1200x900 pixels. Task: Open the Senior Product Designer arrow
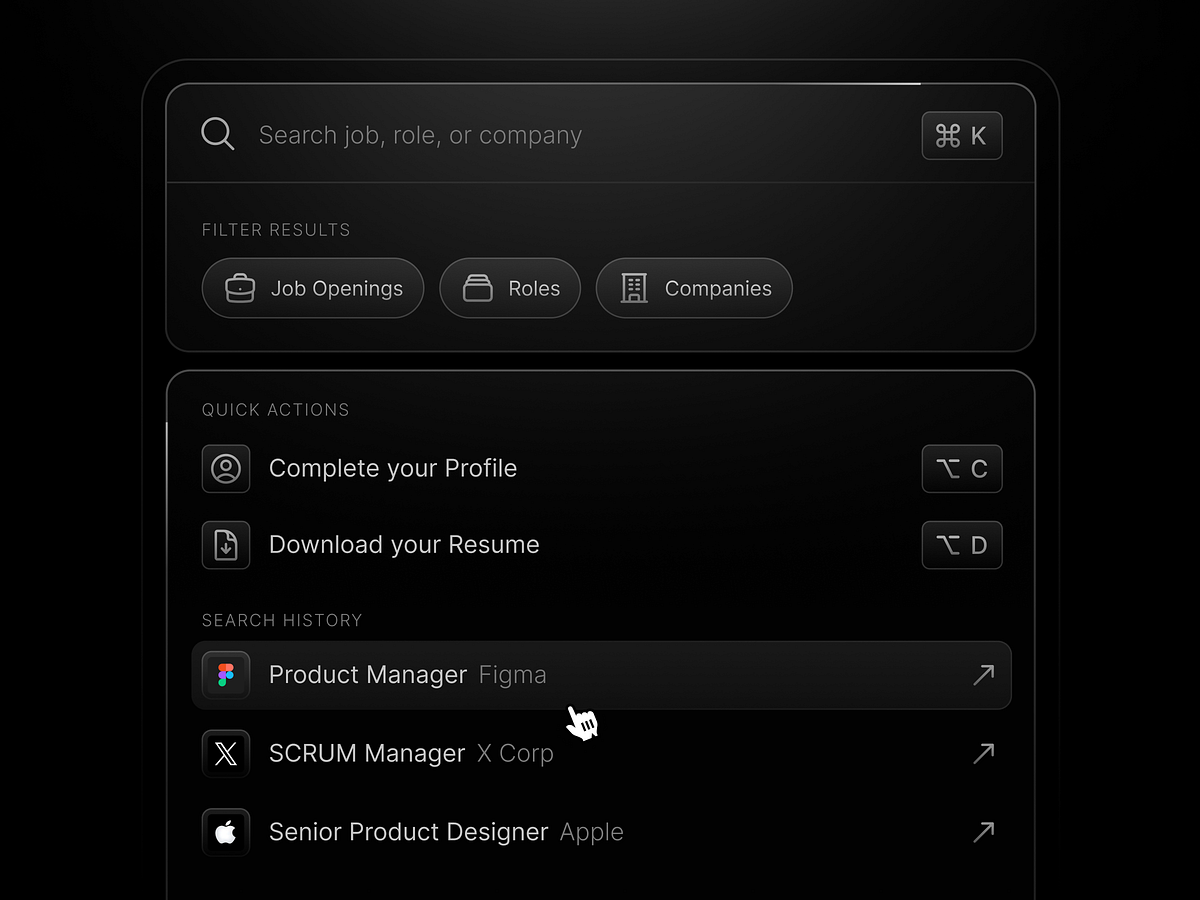click(x=983, y=832)
